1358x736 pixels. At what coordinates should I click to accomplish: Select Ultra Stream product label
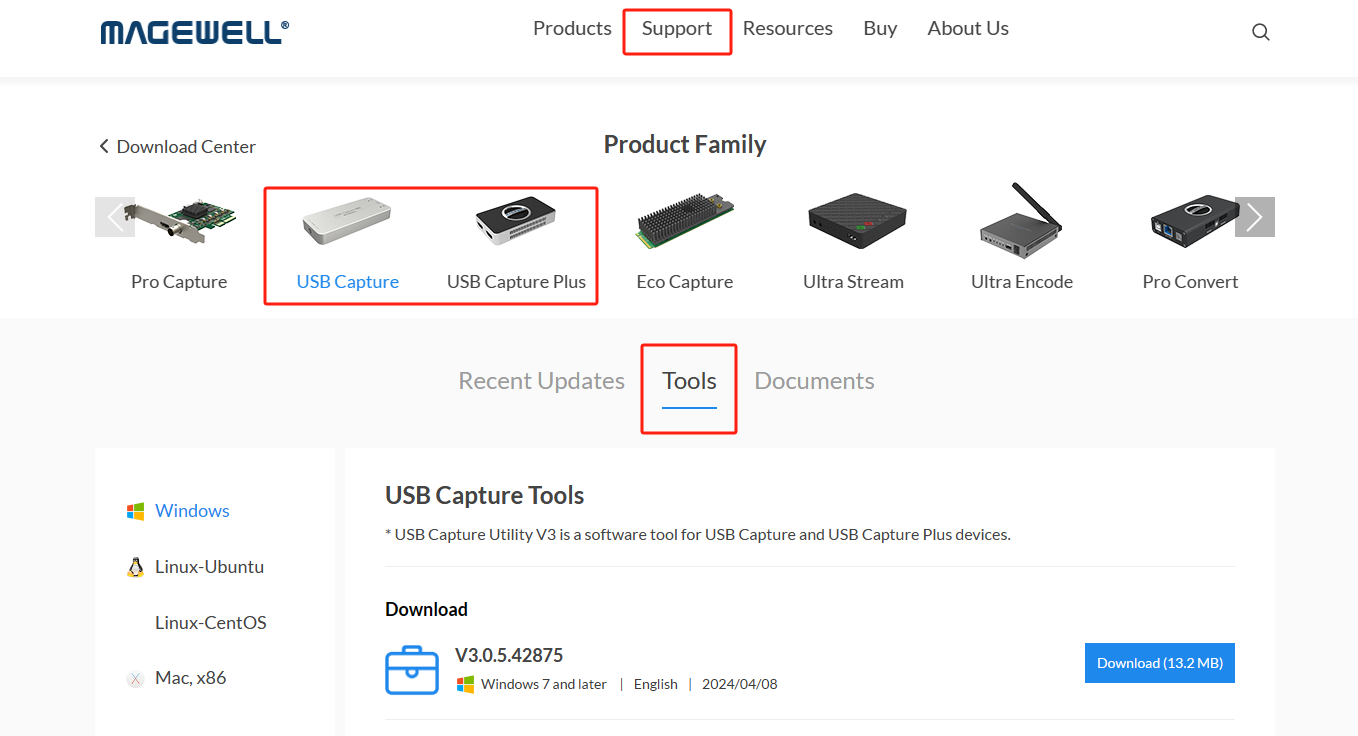853,282
